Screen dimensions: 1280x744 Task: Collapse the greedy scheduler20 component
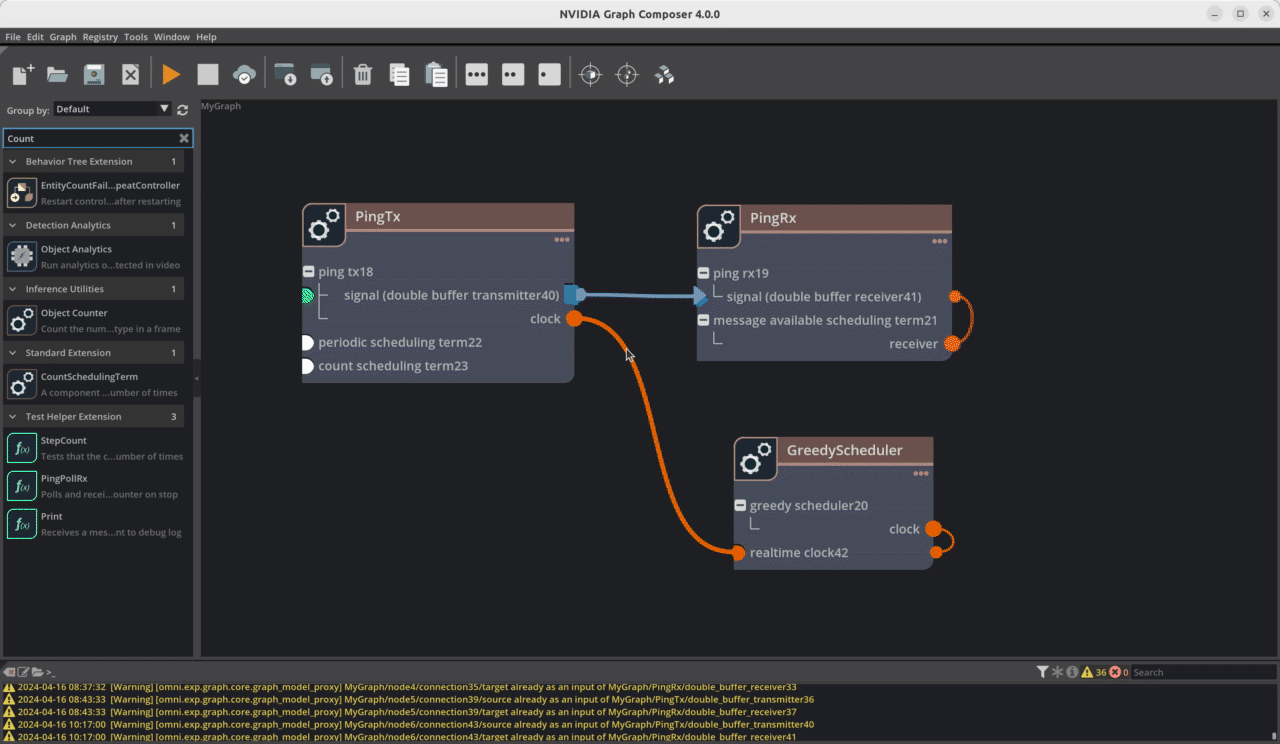coord(741,506)
